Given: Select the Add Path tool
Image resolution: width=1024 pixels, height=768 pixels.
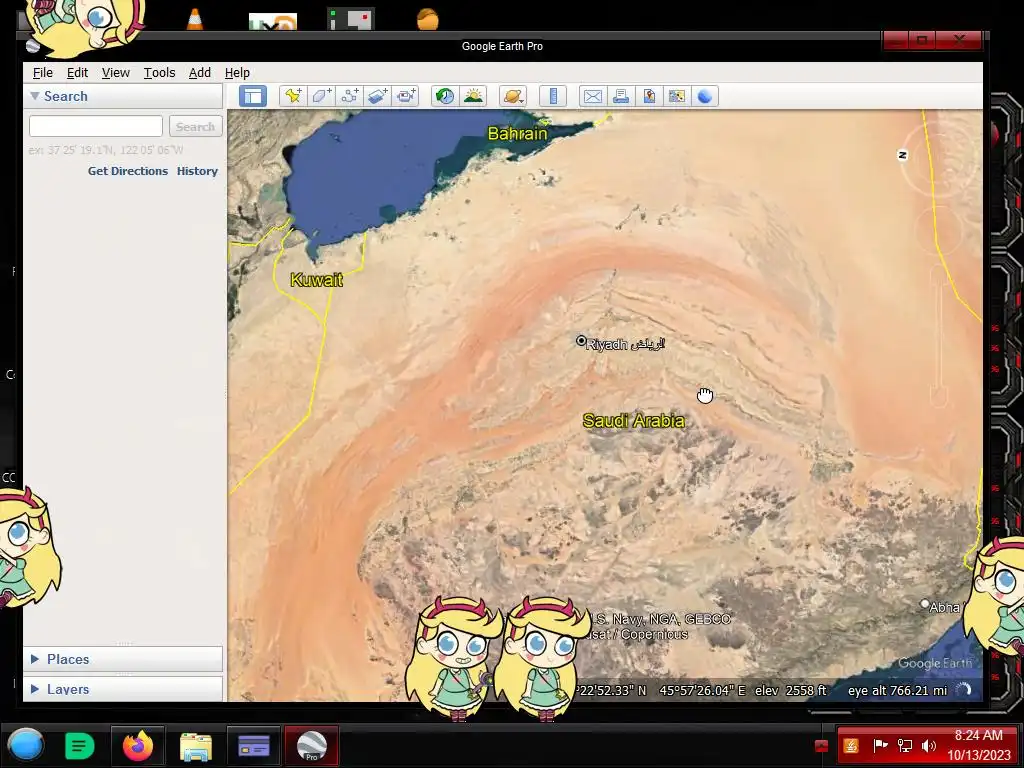Looking at the screenshot, I should click(349, 97).
